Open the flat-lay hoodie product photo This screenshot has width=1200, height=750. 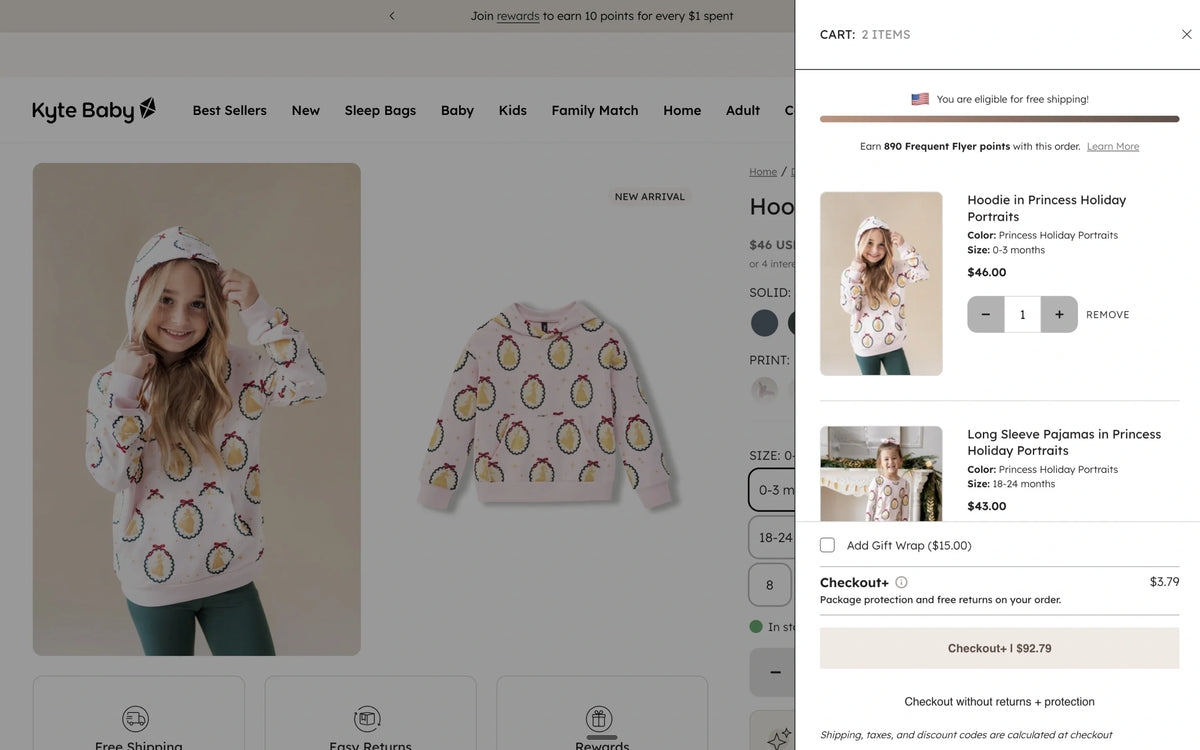tap(548, 409)
